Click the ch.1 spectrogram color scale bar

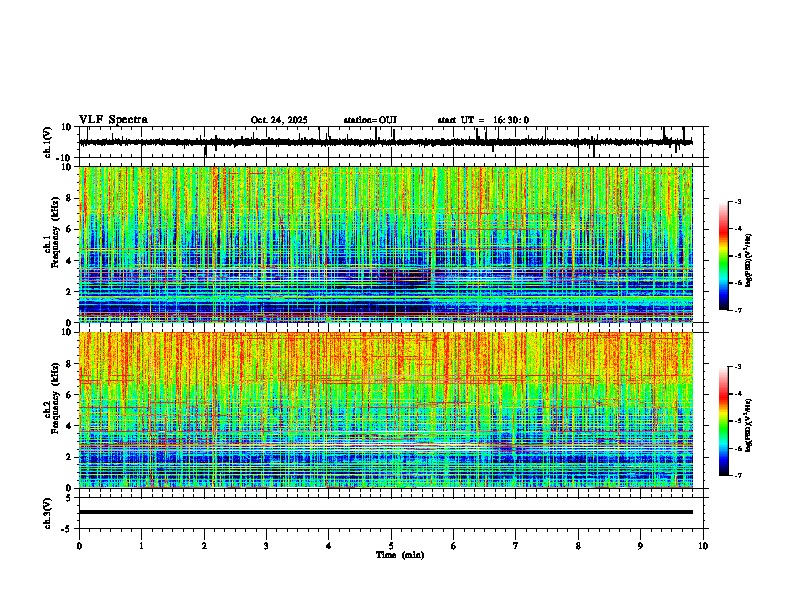click(x=723, y=256)
